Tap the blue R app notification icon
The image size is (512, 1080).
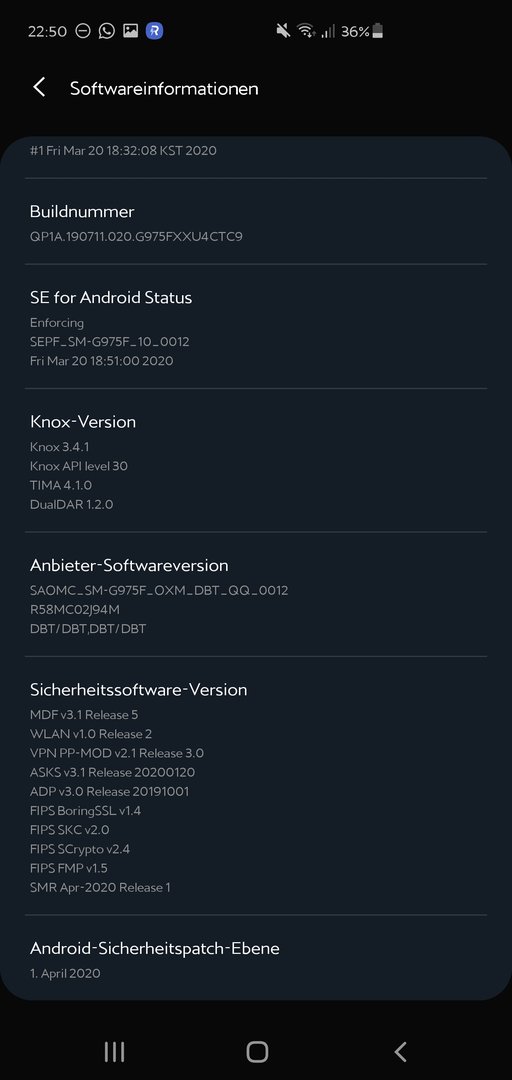coord(154,31)
